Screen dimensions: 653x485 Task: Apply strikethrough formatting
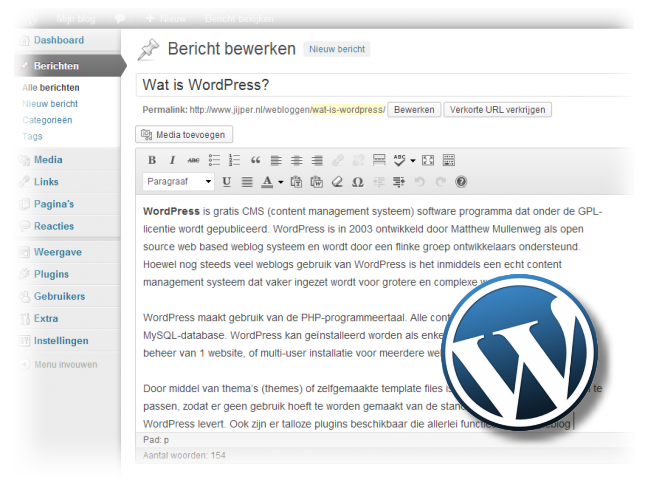tap(193, 160)
